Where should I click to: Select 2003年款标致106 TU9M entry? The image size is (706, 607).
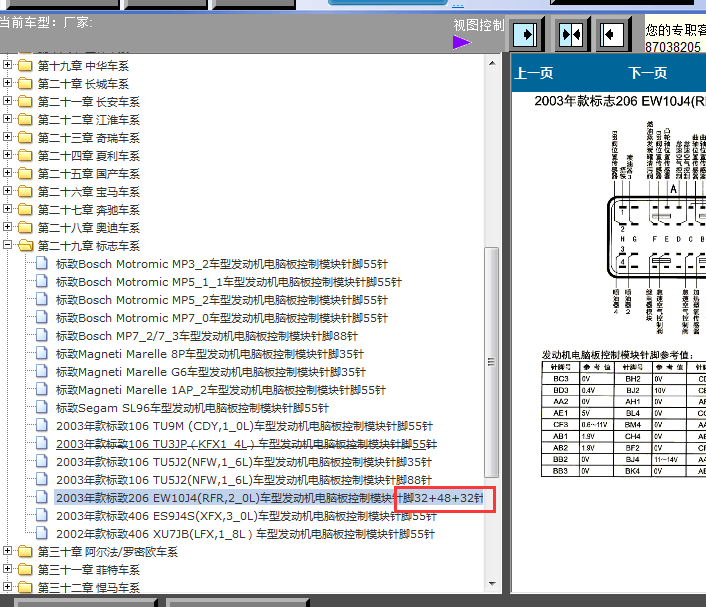point(244,426)
